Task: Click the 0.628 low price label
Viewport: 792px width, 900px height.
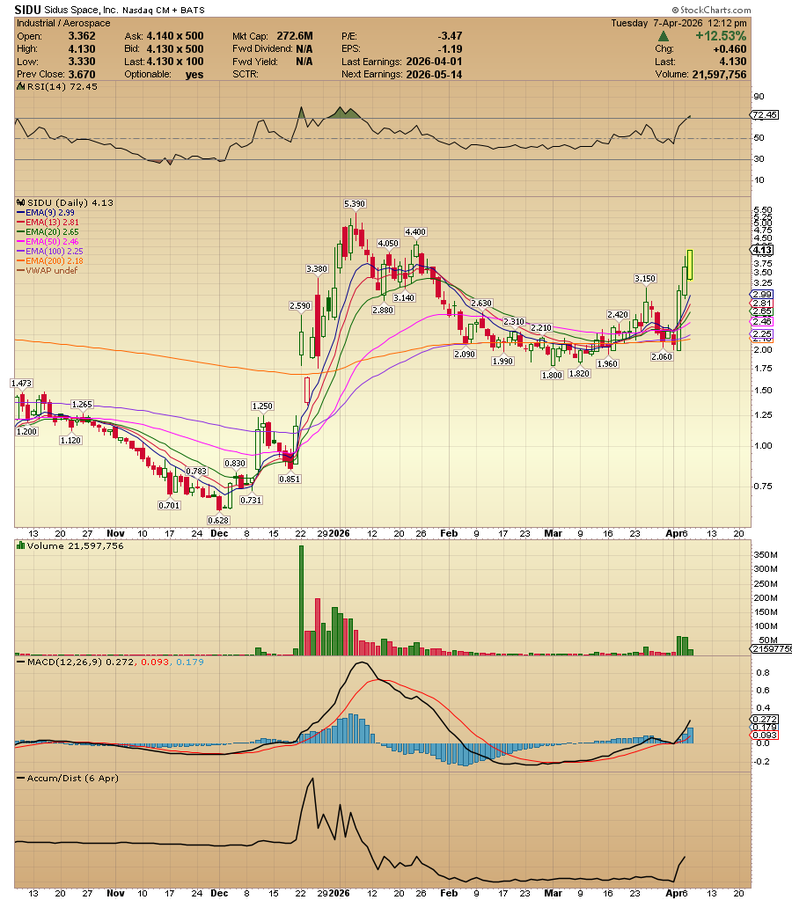Action: point(218,520)
